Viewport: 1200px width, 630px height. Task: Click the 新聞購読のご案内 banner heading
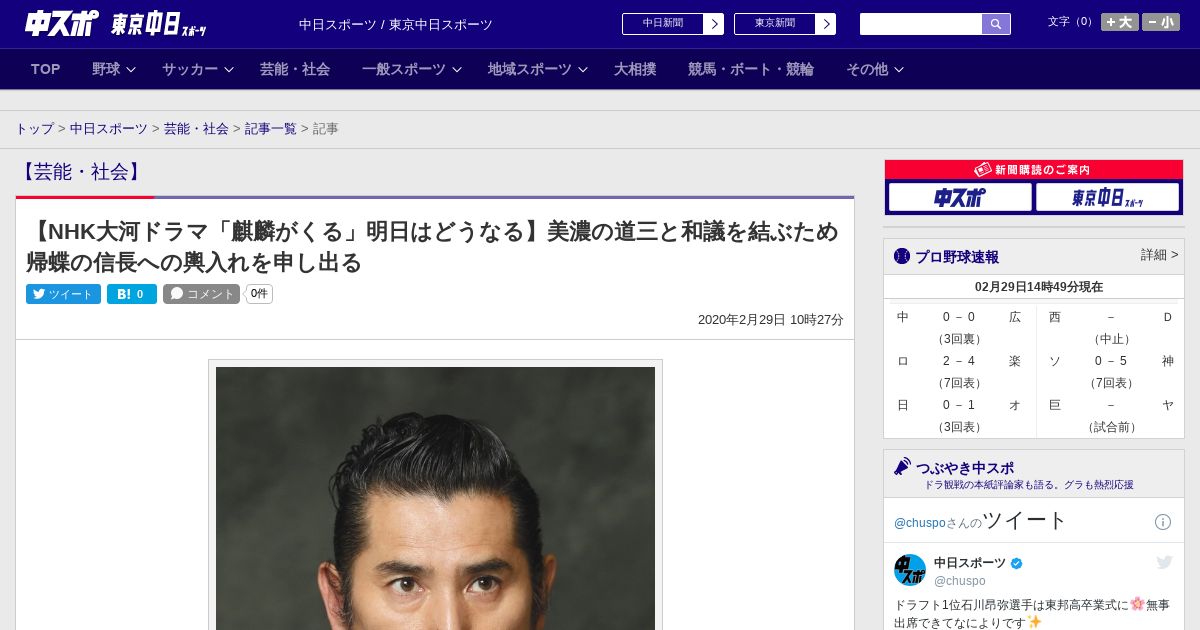[x=1033, y=170]
